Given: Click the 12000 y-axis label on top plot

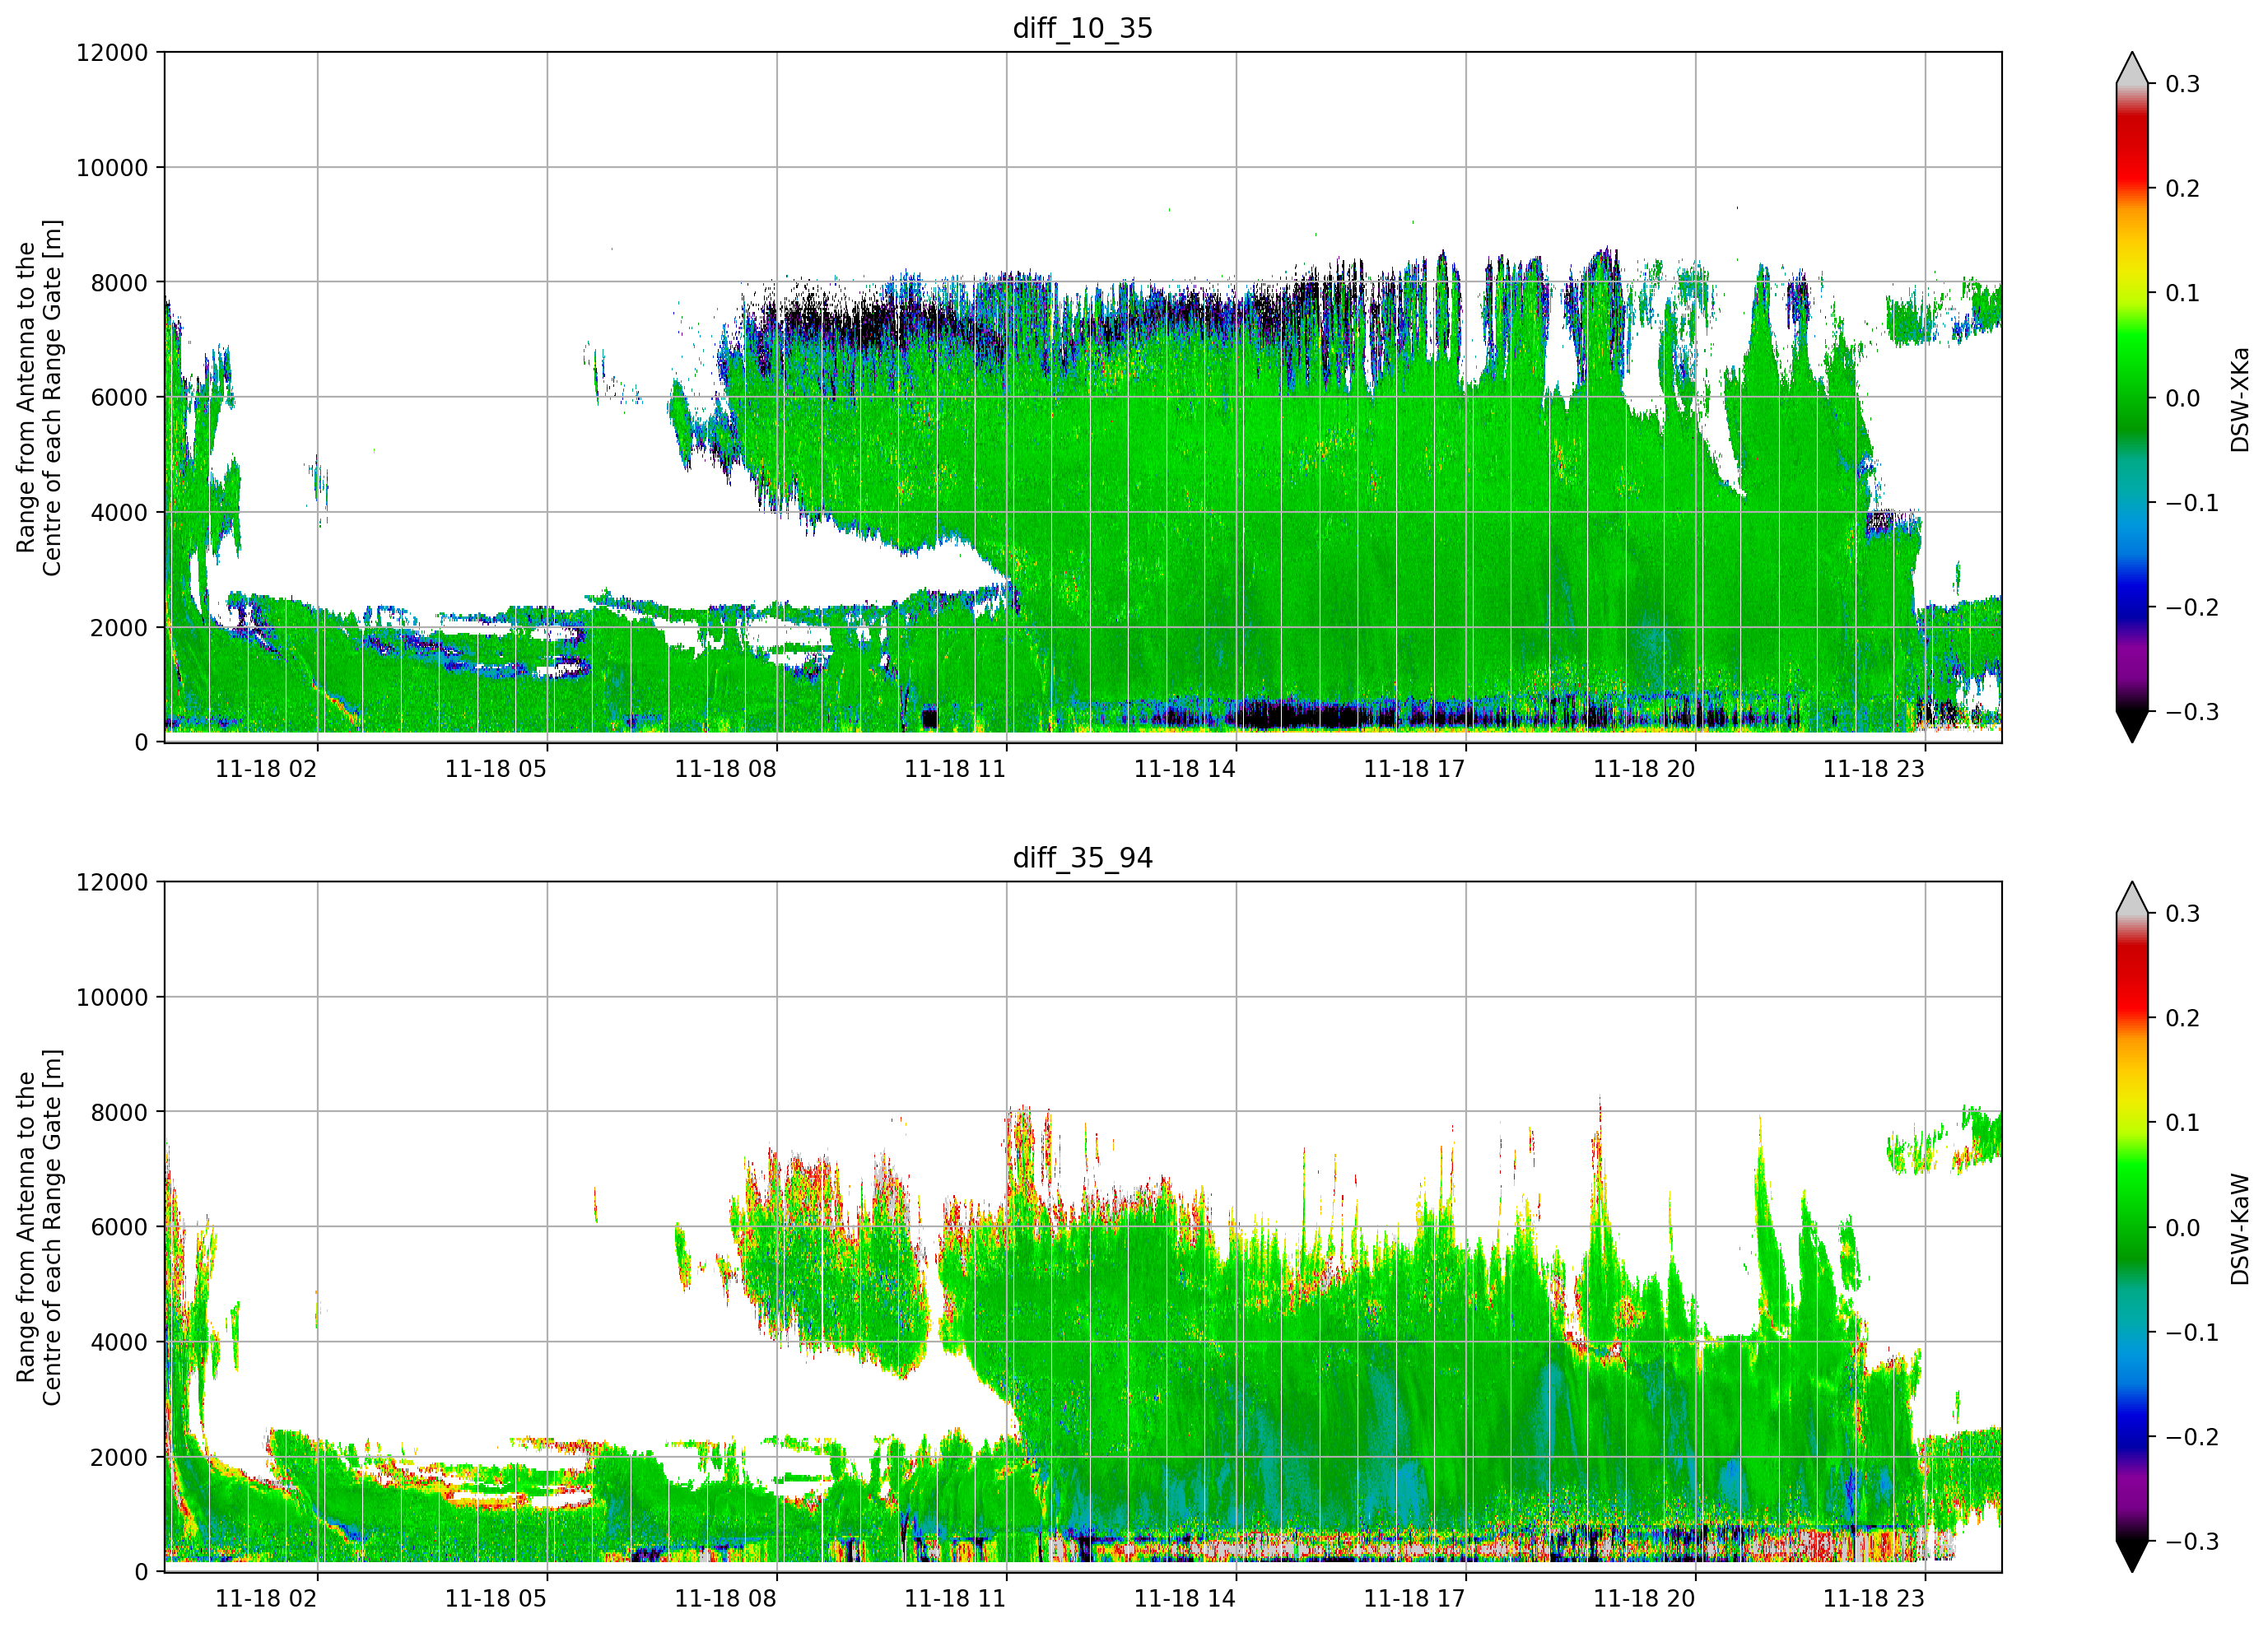Looking at the screenshot, I should (112, 53).
